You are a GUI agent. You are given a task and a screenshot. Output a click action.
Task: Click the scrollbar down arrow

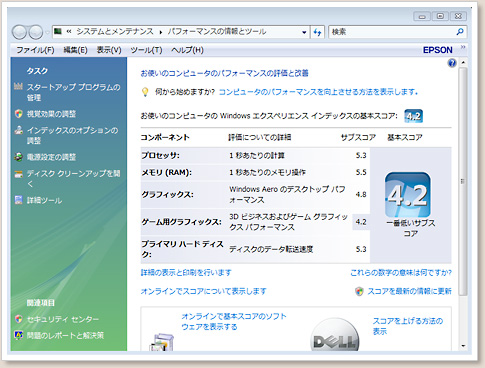463,346
